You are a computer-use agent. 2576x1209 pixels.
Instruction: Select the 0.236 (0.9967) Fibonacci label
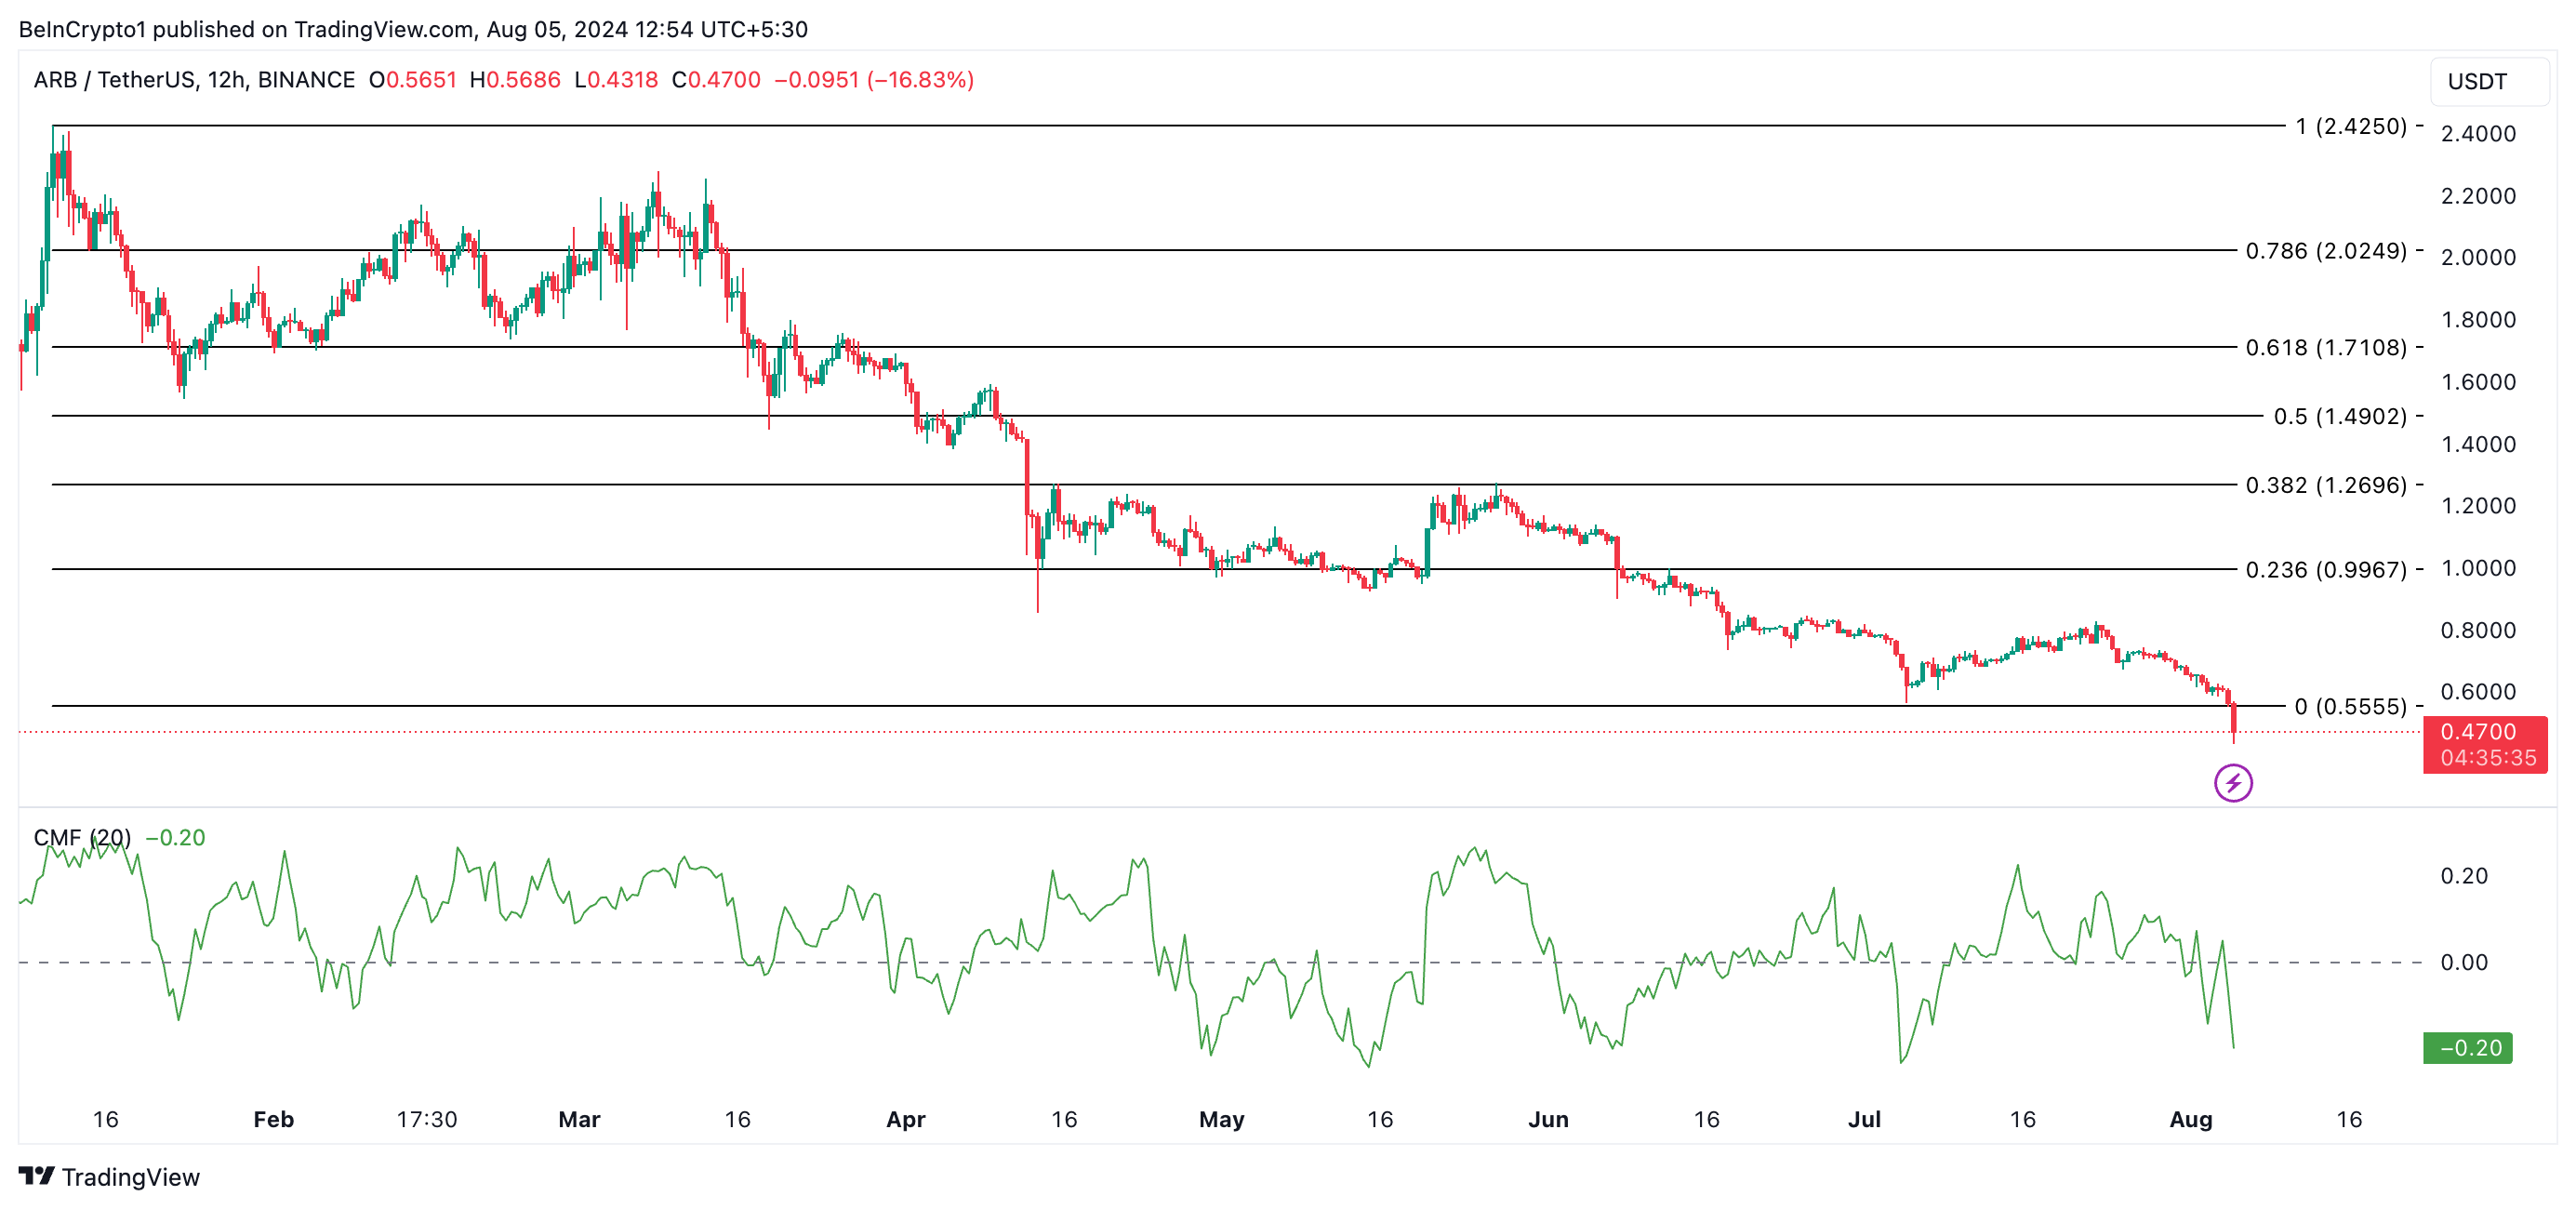pyautogui.click(x=2325, y=569)
